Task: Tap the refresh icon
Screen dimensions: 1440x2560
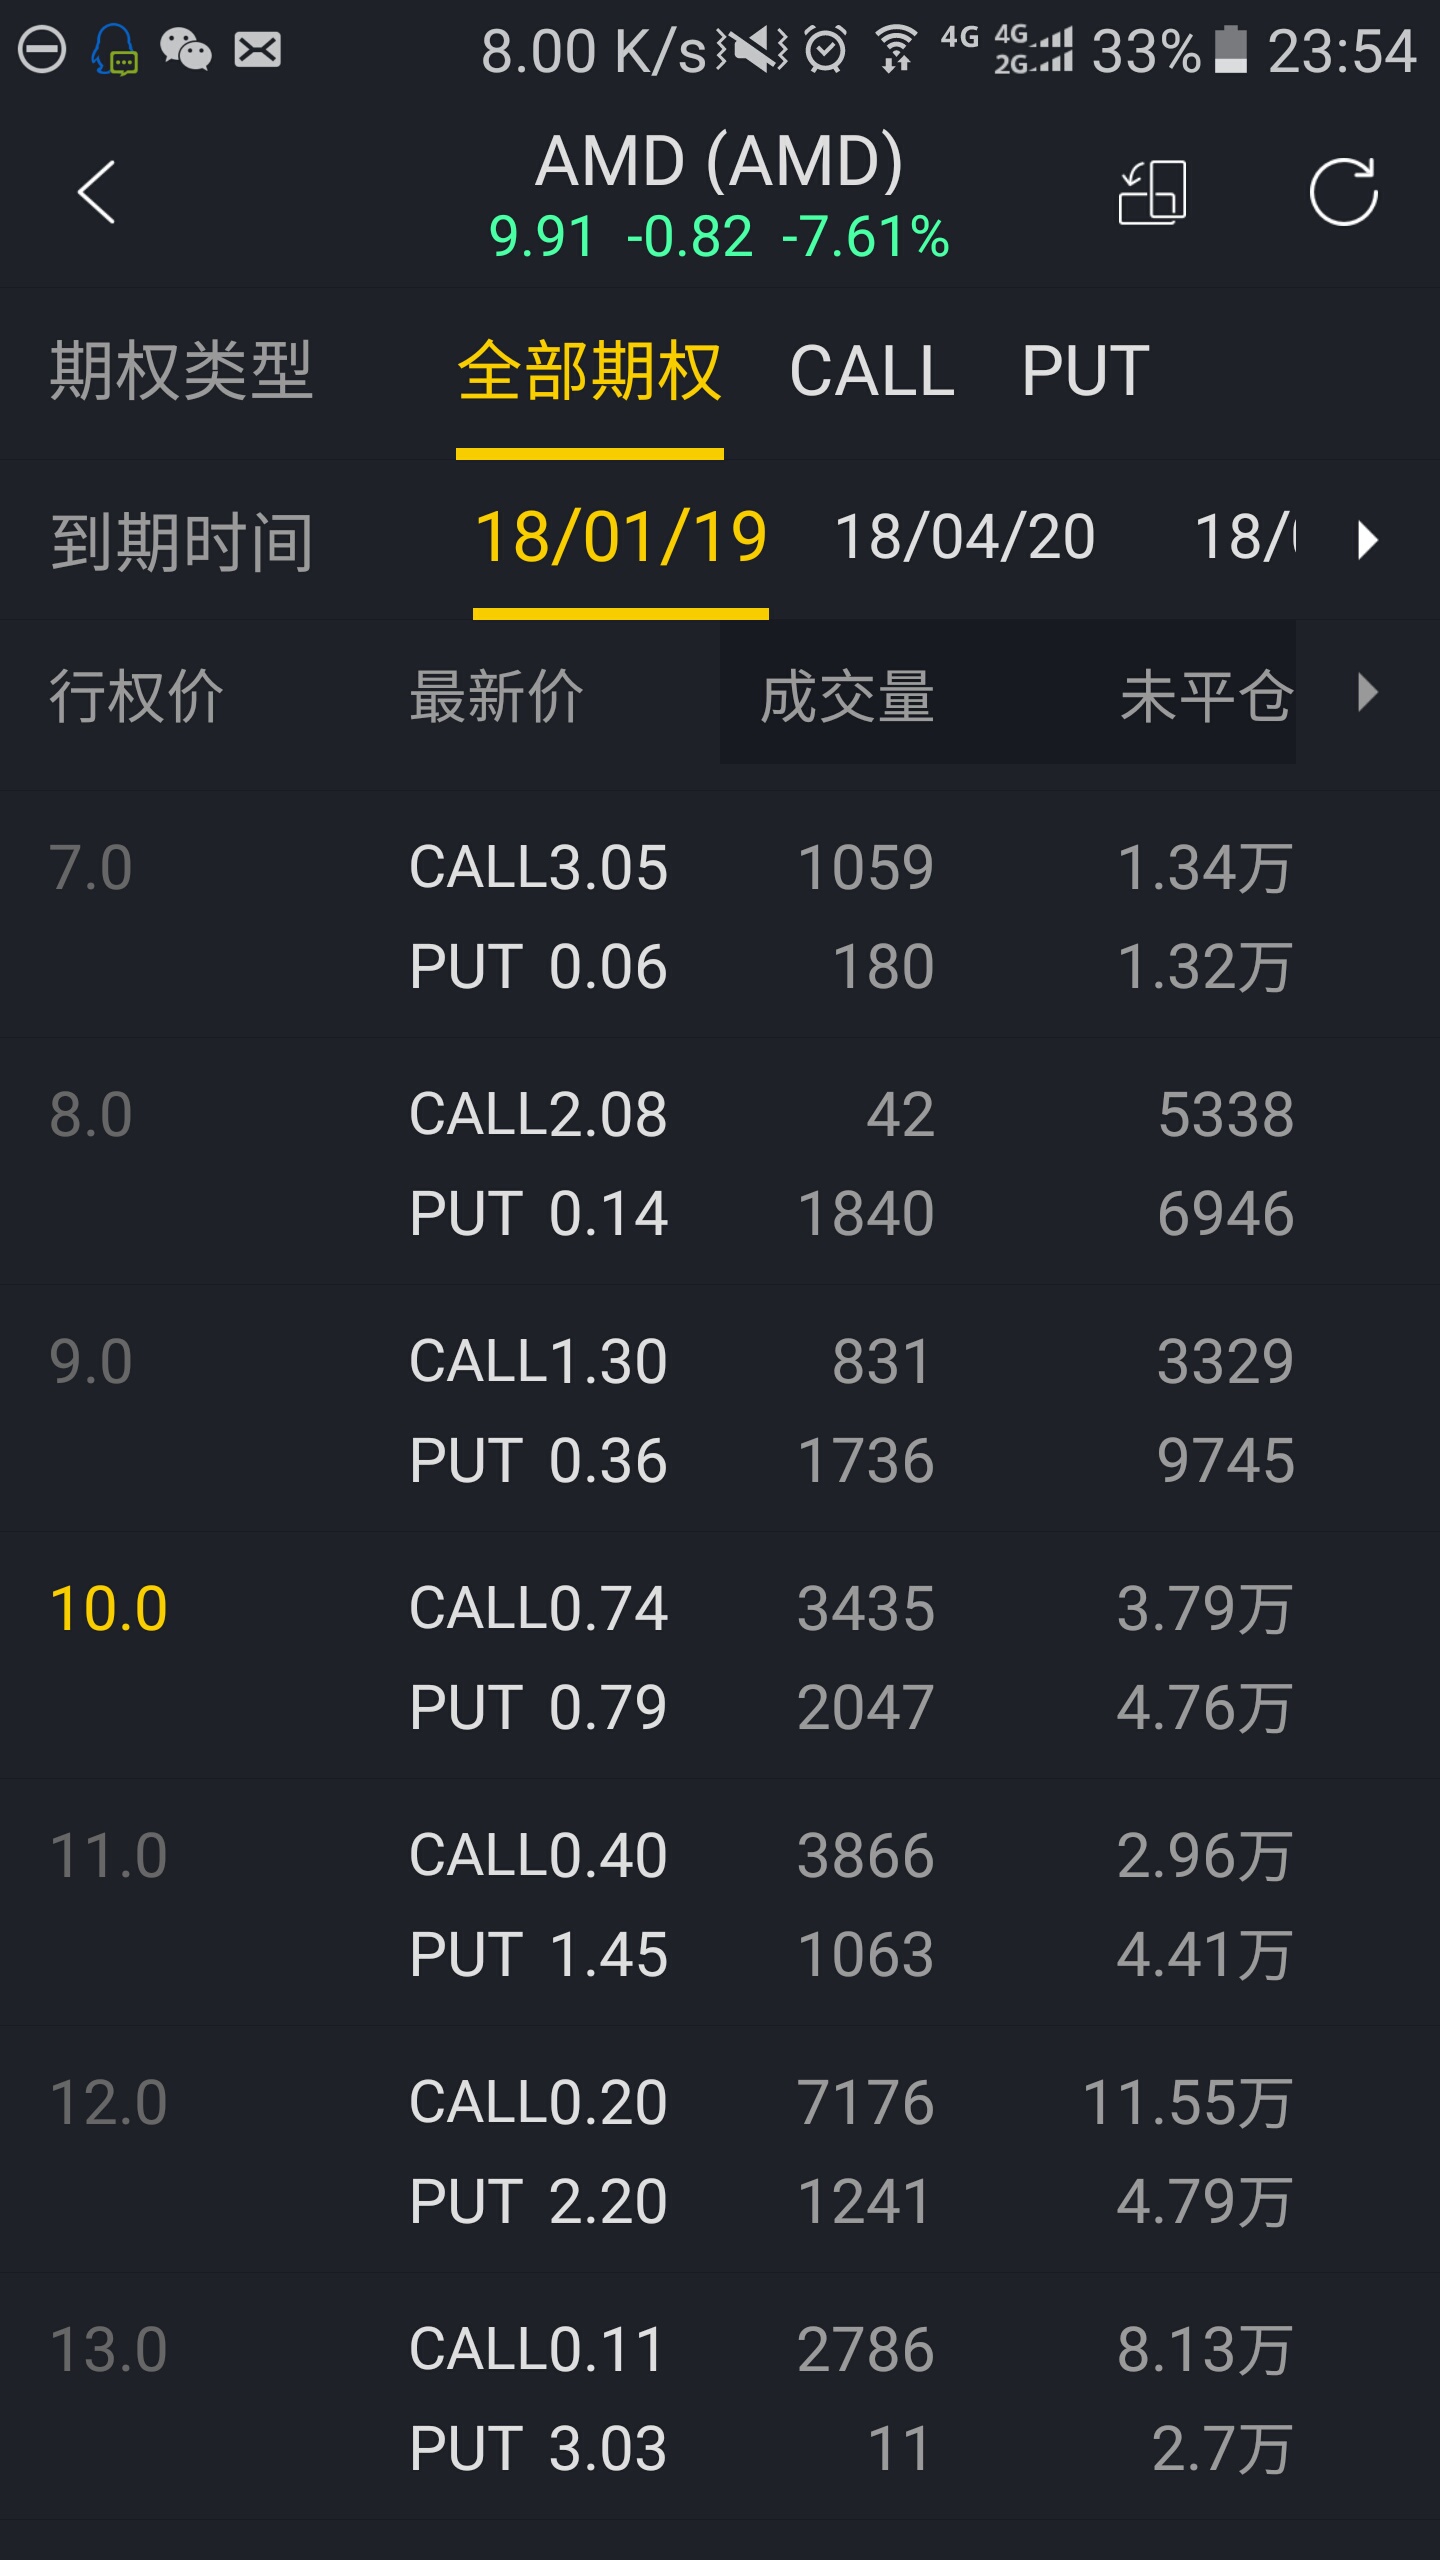Action: click(1343, 192)
